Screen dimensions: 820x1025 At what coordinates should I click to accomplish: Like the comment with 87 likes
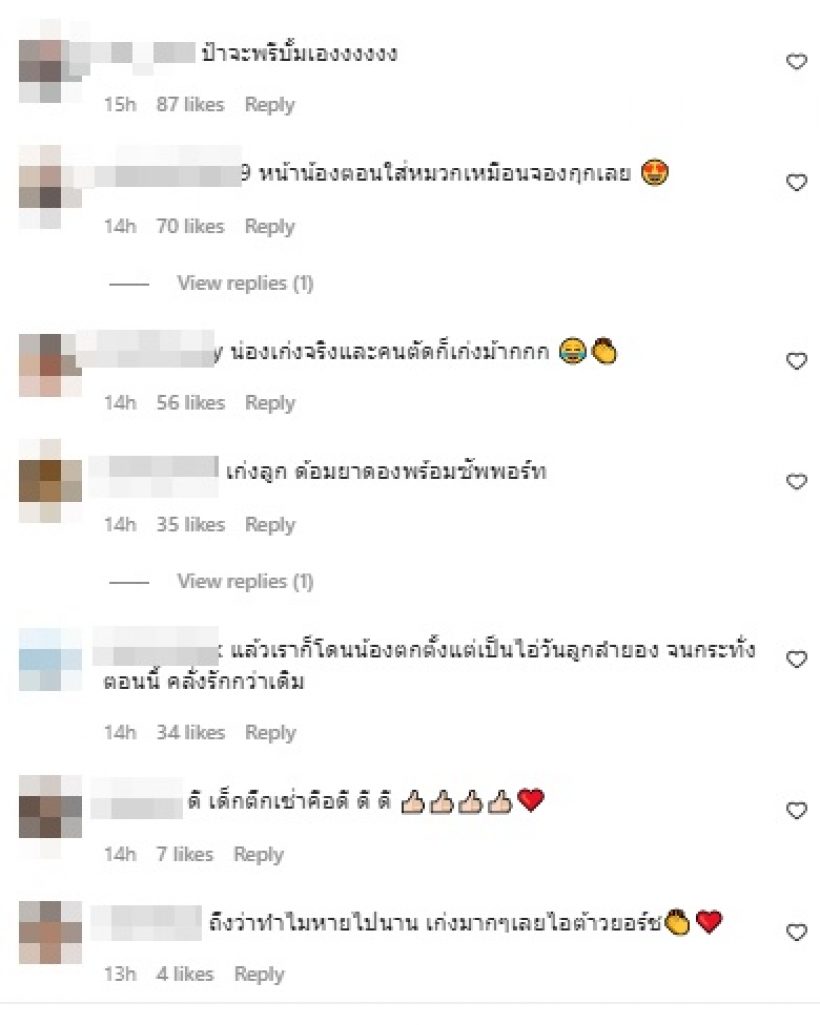796,61
